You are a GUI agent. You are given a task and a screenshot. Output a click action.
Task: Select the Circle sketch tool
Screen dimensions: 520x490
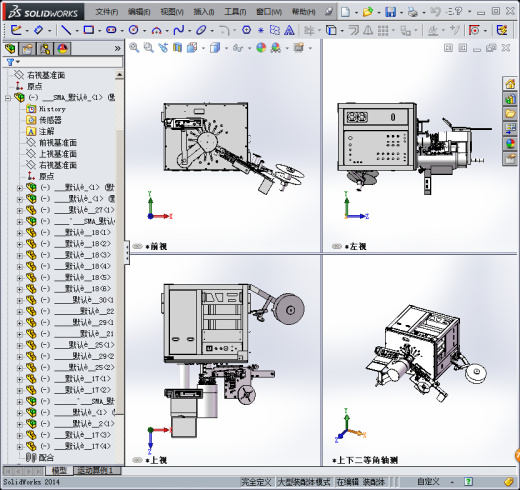(134, 30)
